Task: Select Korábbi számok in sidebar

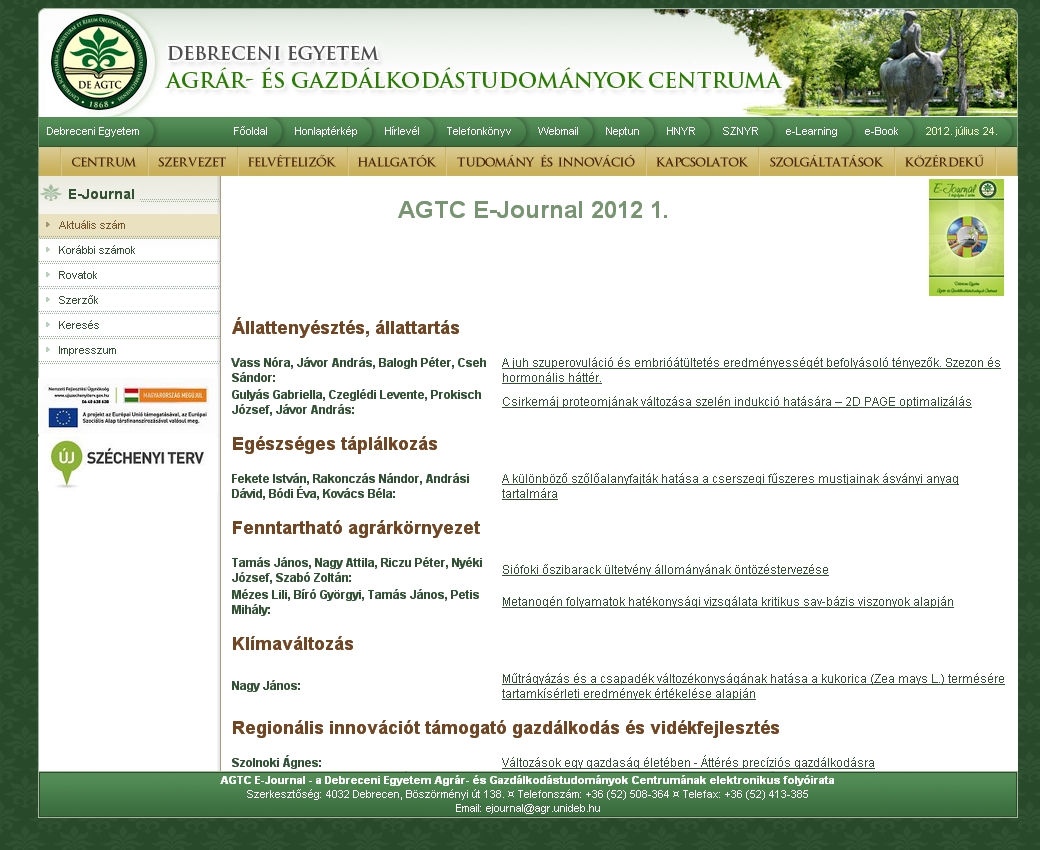Action: [129, 250]
